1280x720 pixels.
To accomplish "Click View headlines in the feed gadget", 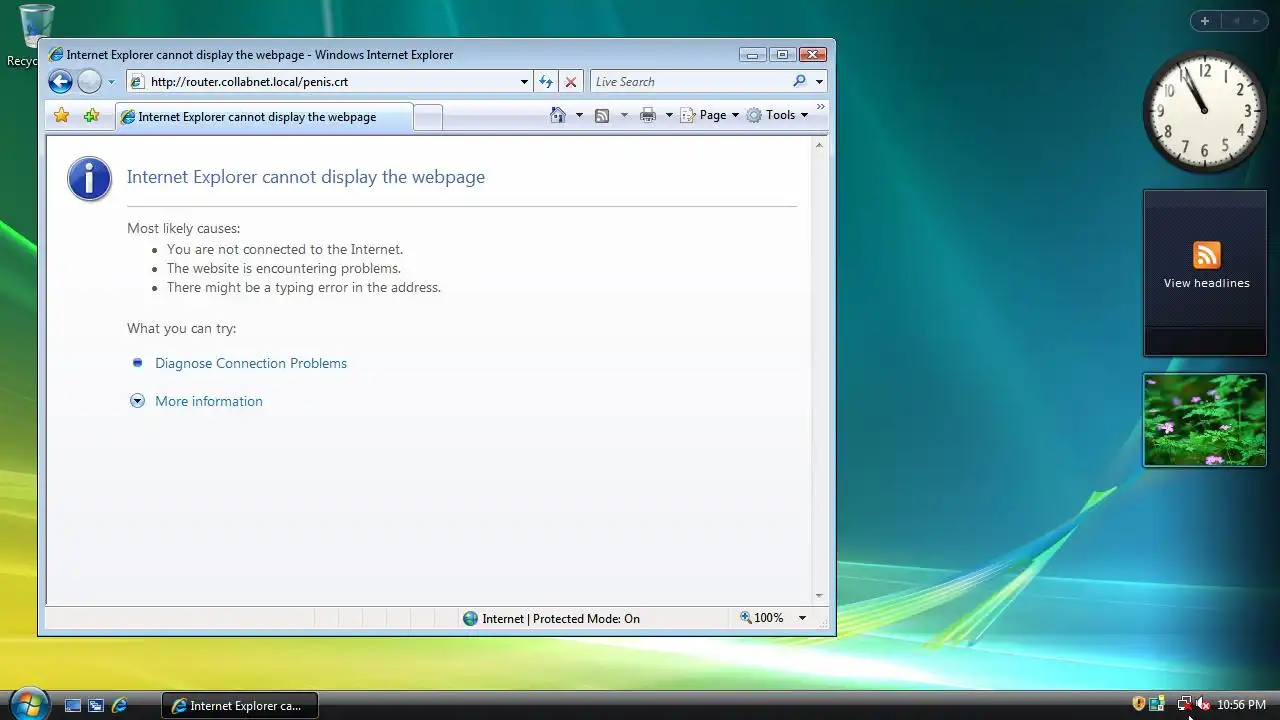I will [x=1206, y=283].
